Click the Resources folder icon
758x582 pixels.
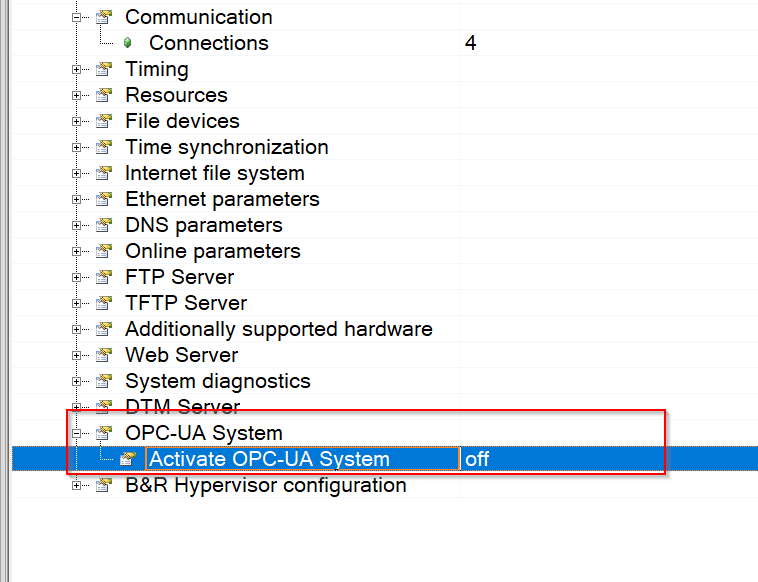(104, 95)
